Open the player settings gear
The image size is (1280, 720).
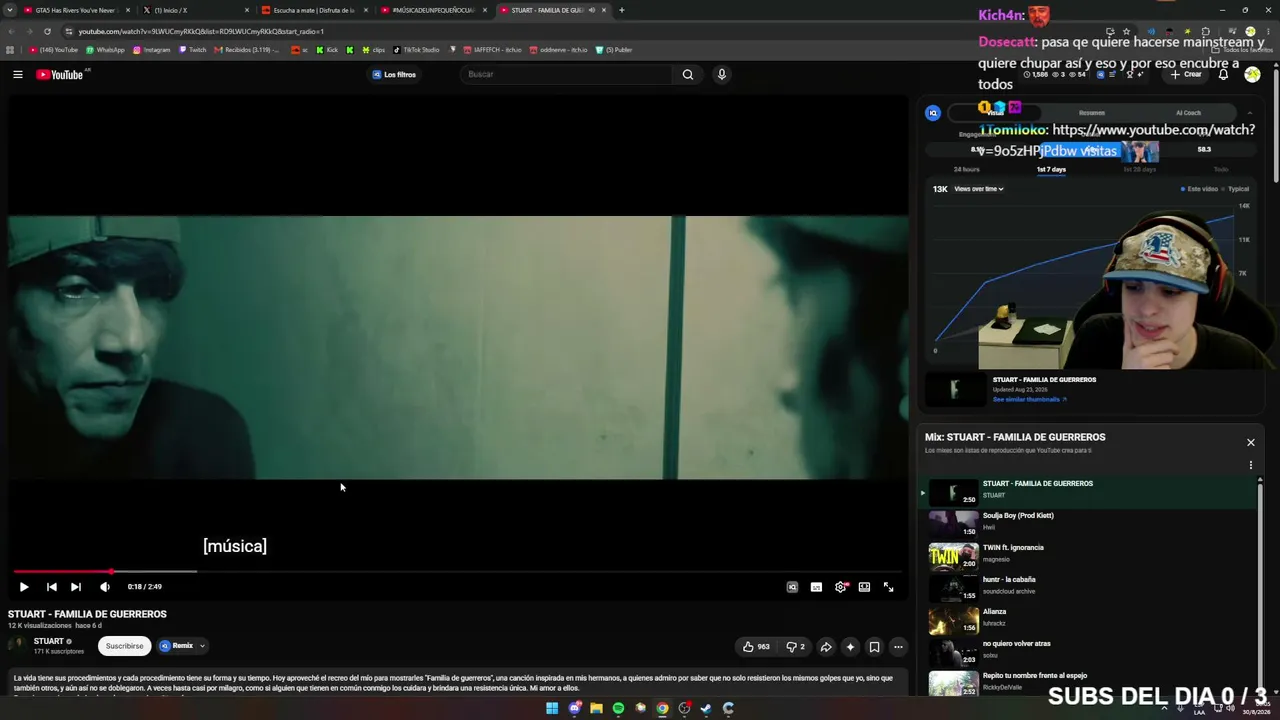840,587
